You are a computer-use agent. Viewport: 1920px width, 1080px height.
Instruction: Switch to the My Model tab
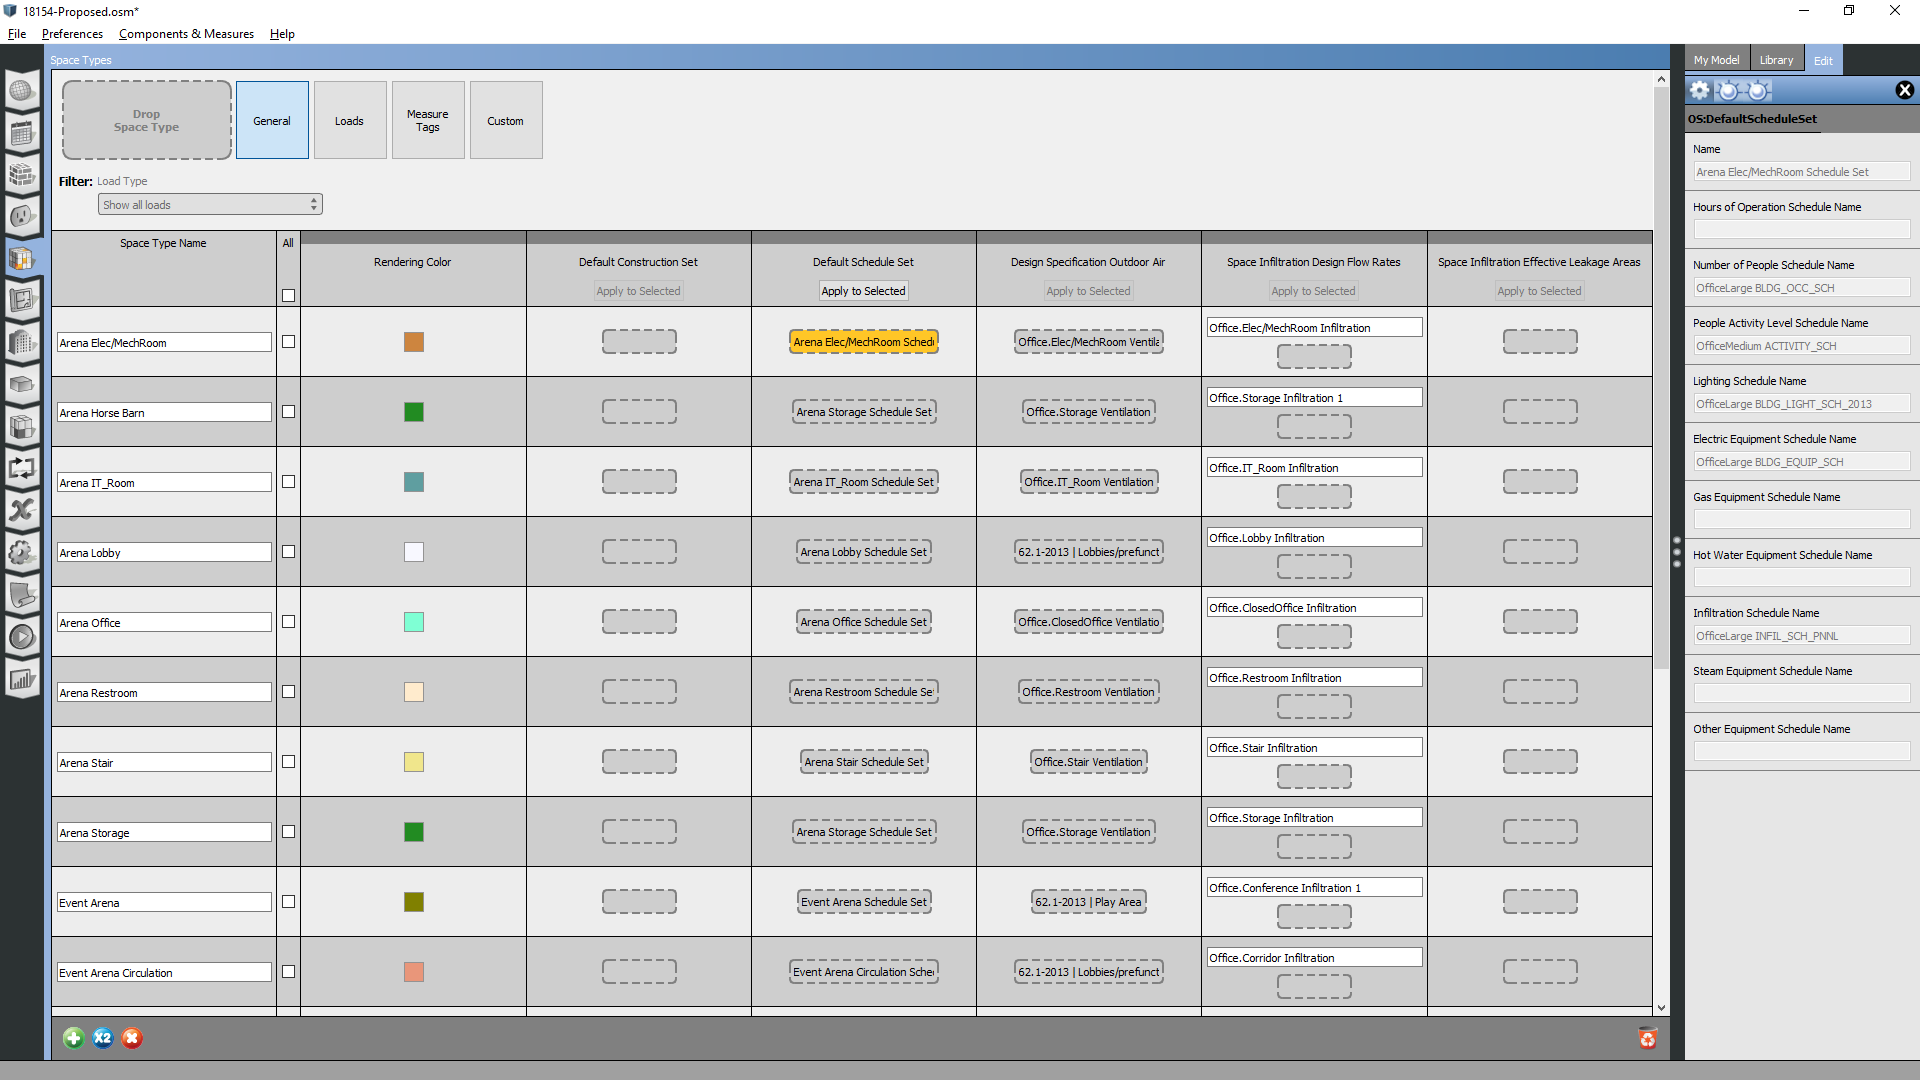[1716, 59]
